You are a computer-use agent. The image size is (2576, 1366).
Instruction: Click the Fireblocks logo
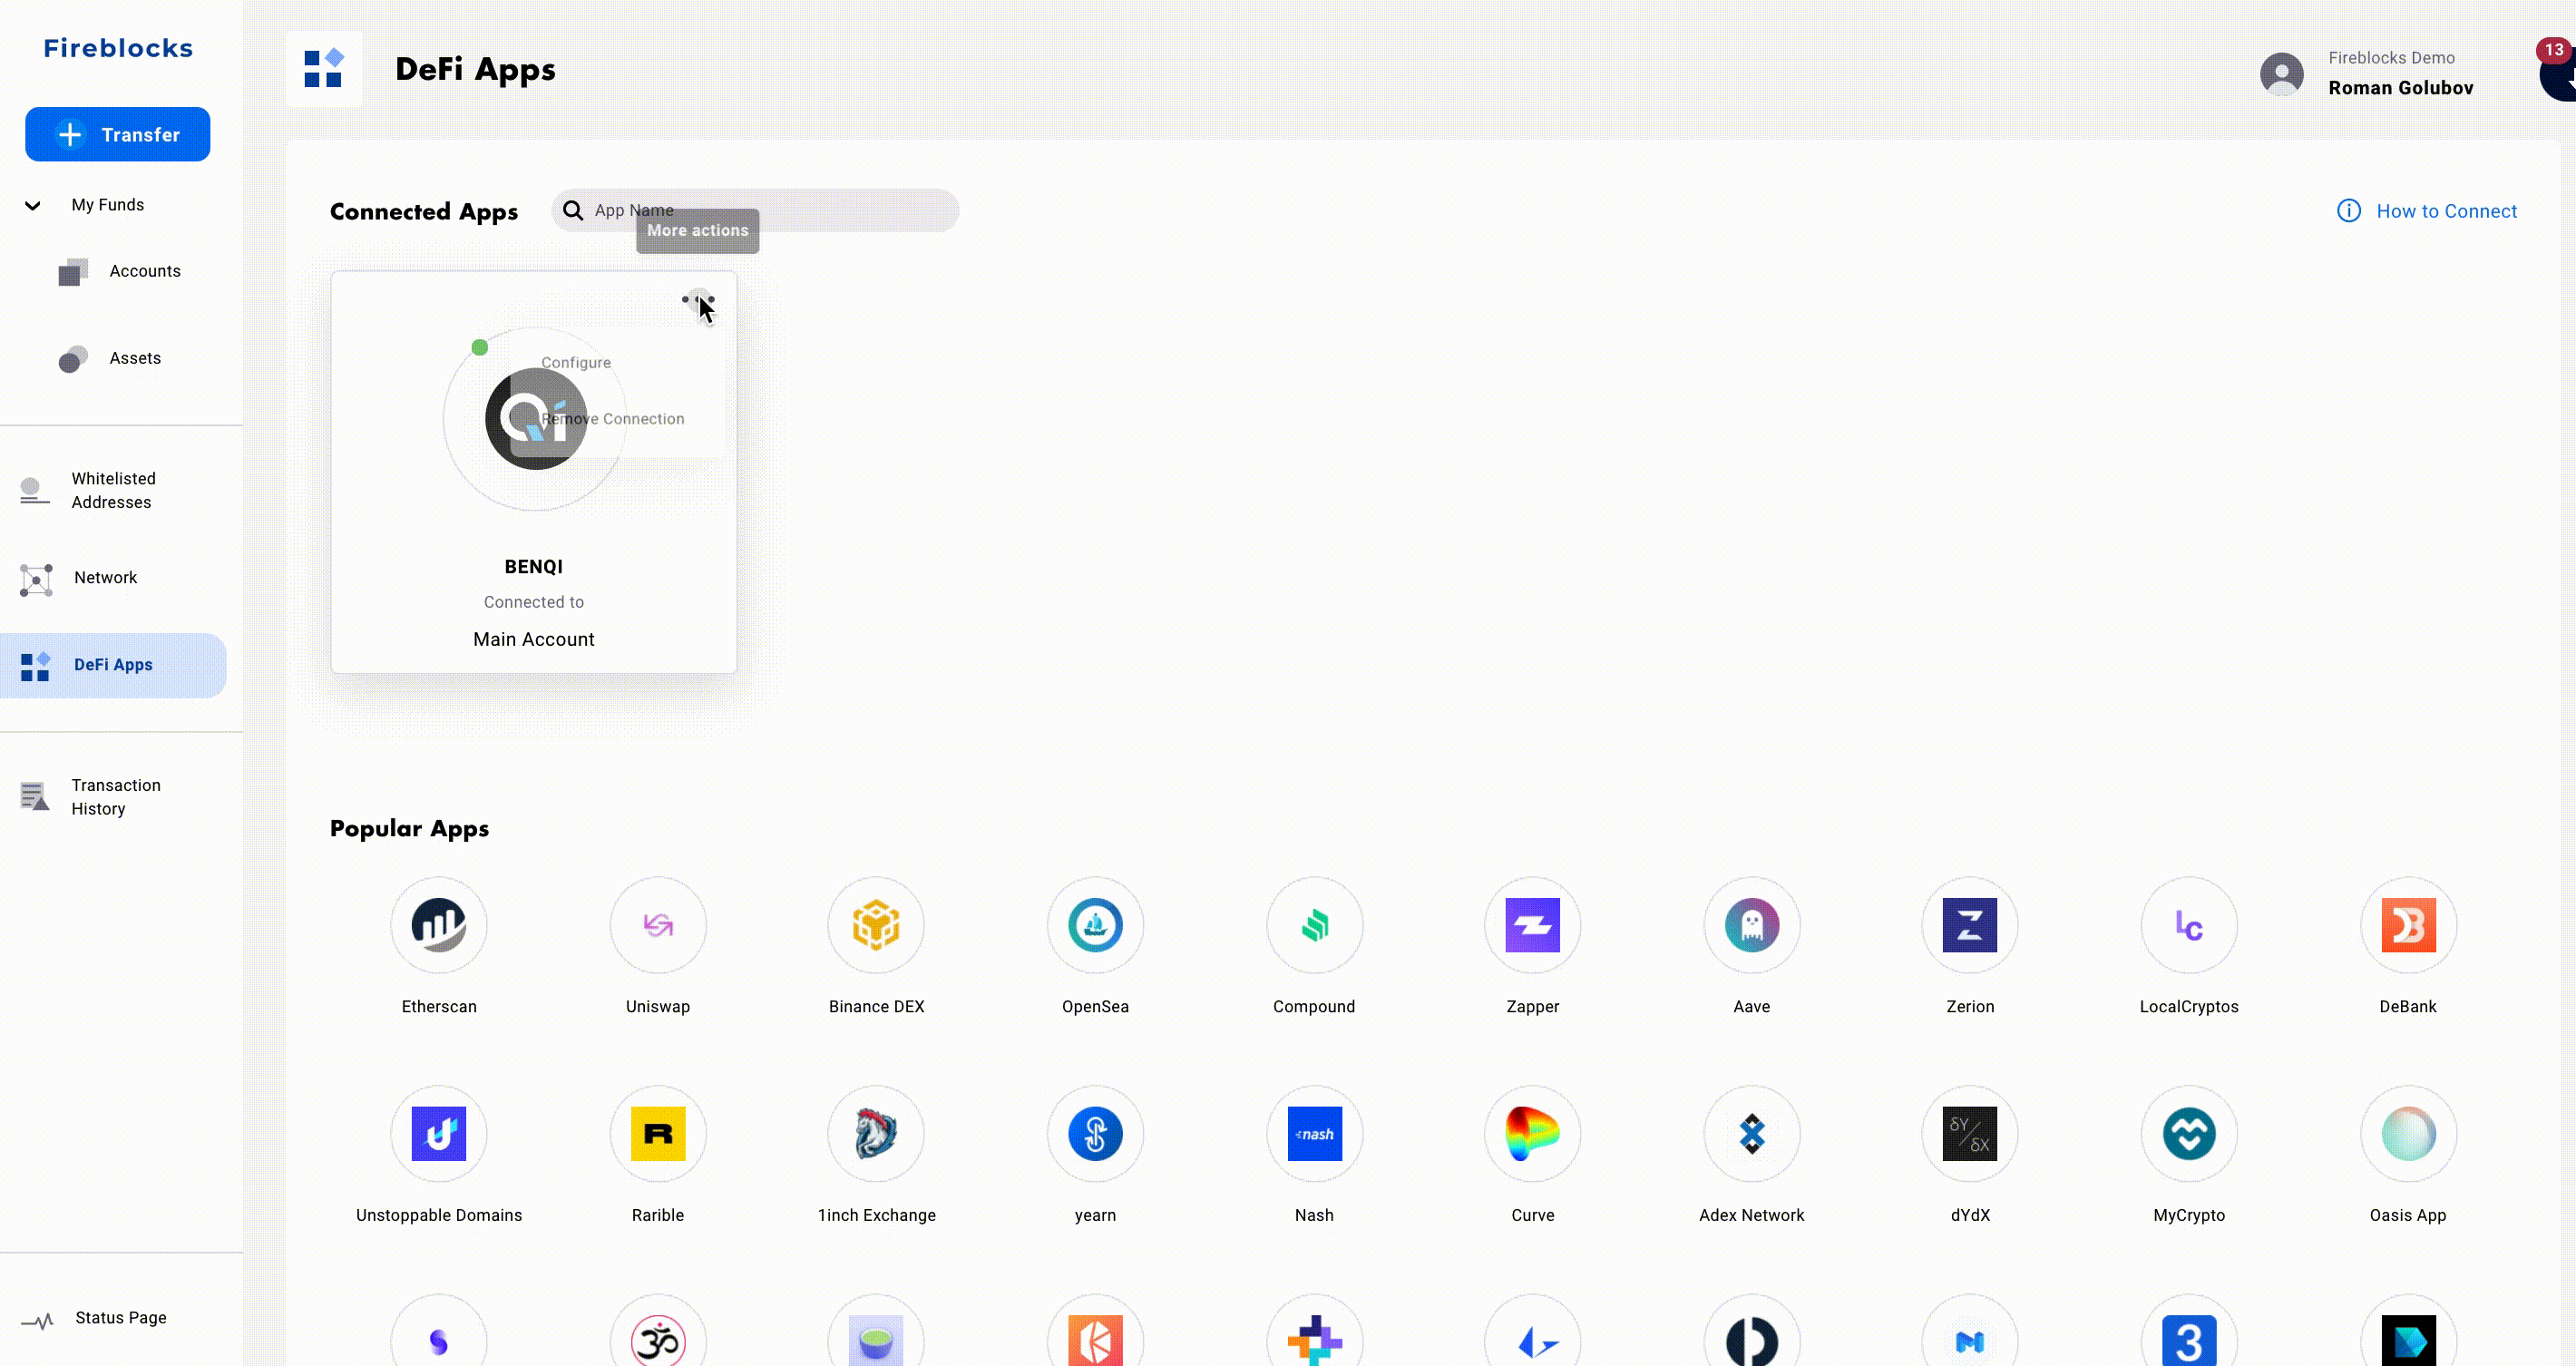click(118, 48)
